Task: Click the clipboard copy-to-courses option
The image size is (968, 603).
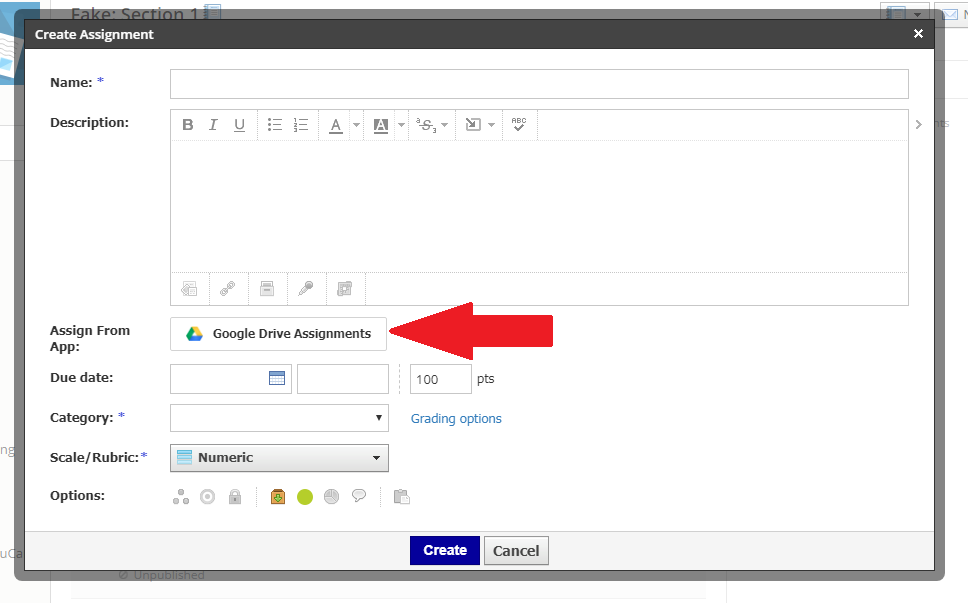Action: click(x=402, y=496)
